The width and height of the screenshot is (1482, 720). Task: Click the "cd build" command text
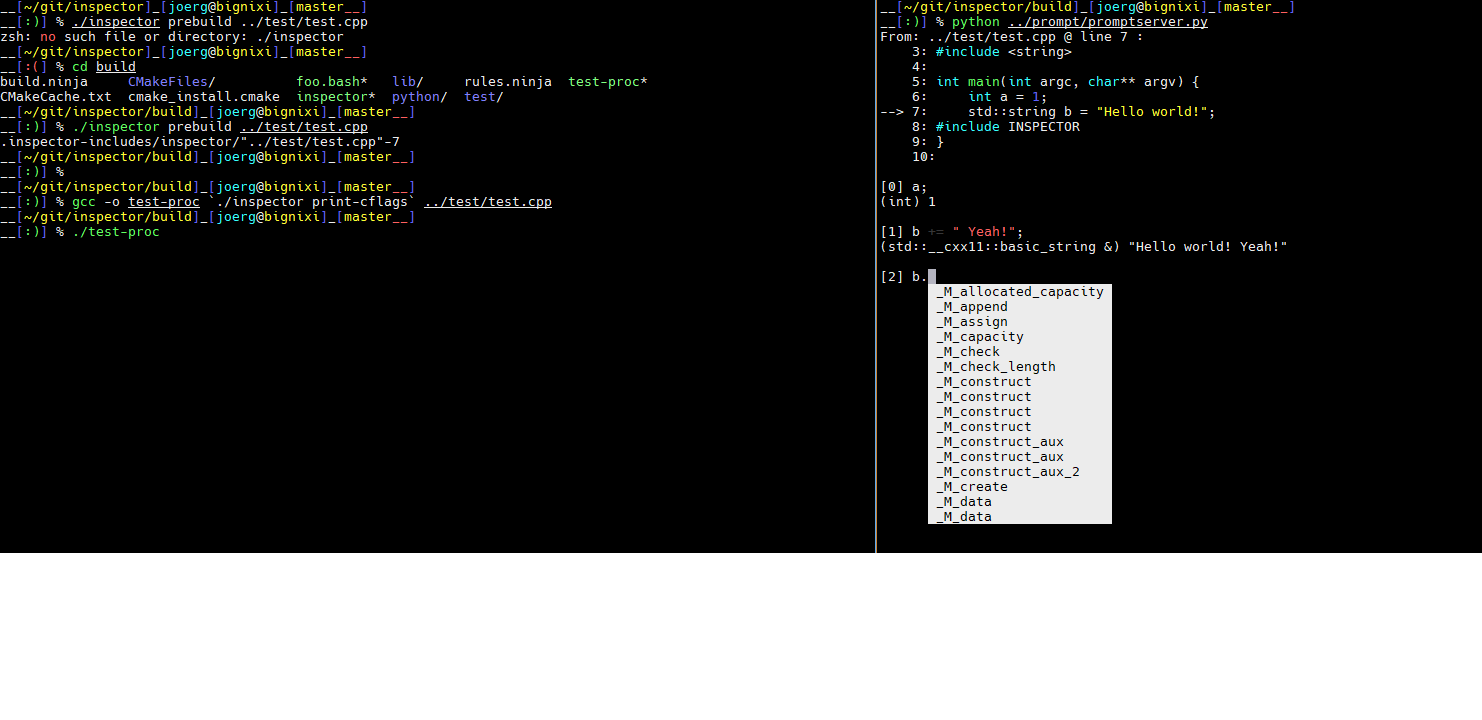click(104, 67)
